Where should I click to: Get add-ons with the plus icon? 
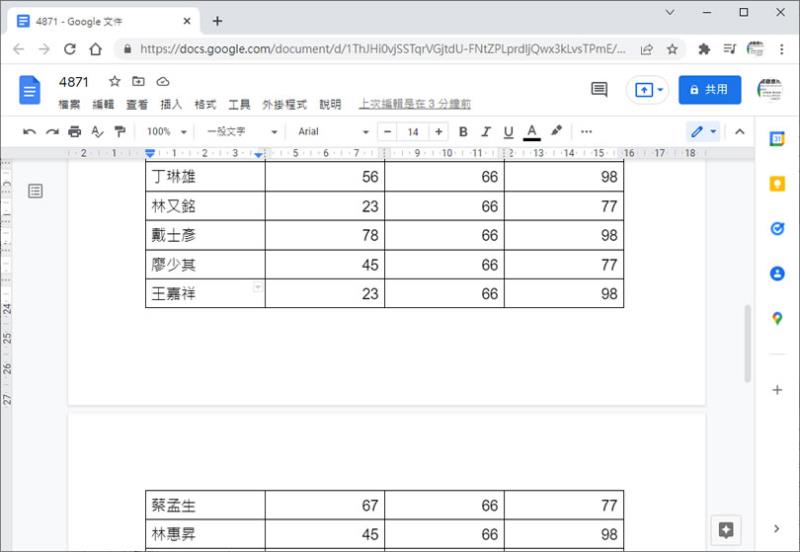pyautogui.click(x=777, y=390)
